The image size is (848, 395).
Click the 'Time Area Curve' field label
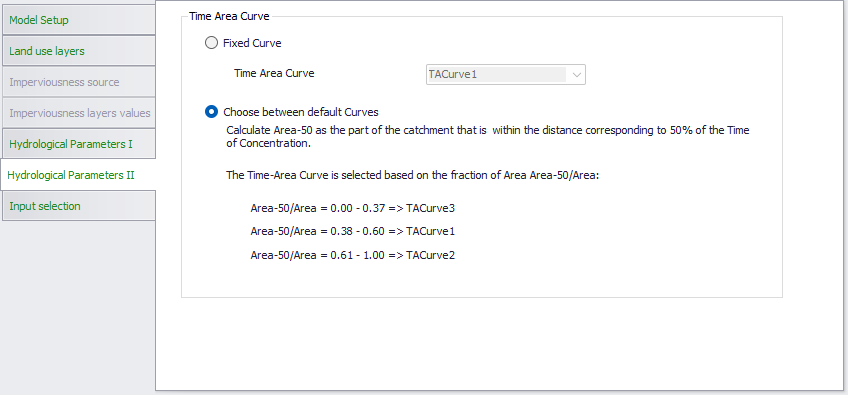[x=274, y=73]
